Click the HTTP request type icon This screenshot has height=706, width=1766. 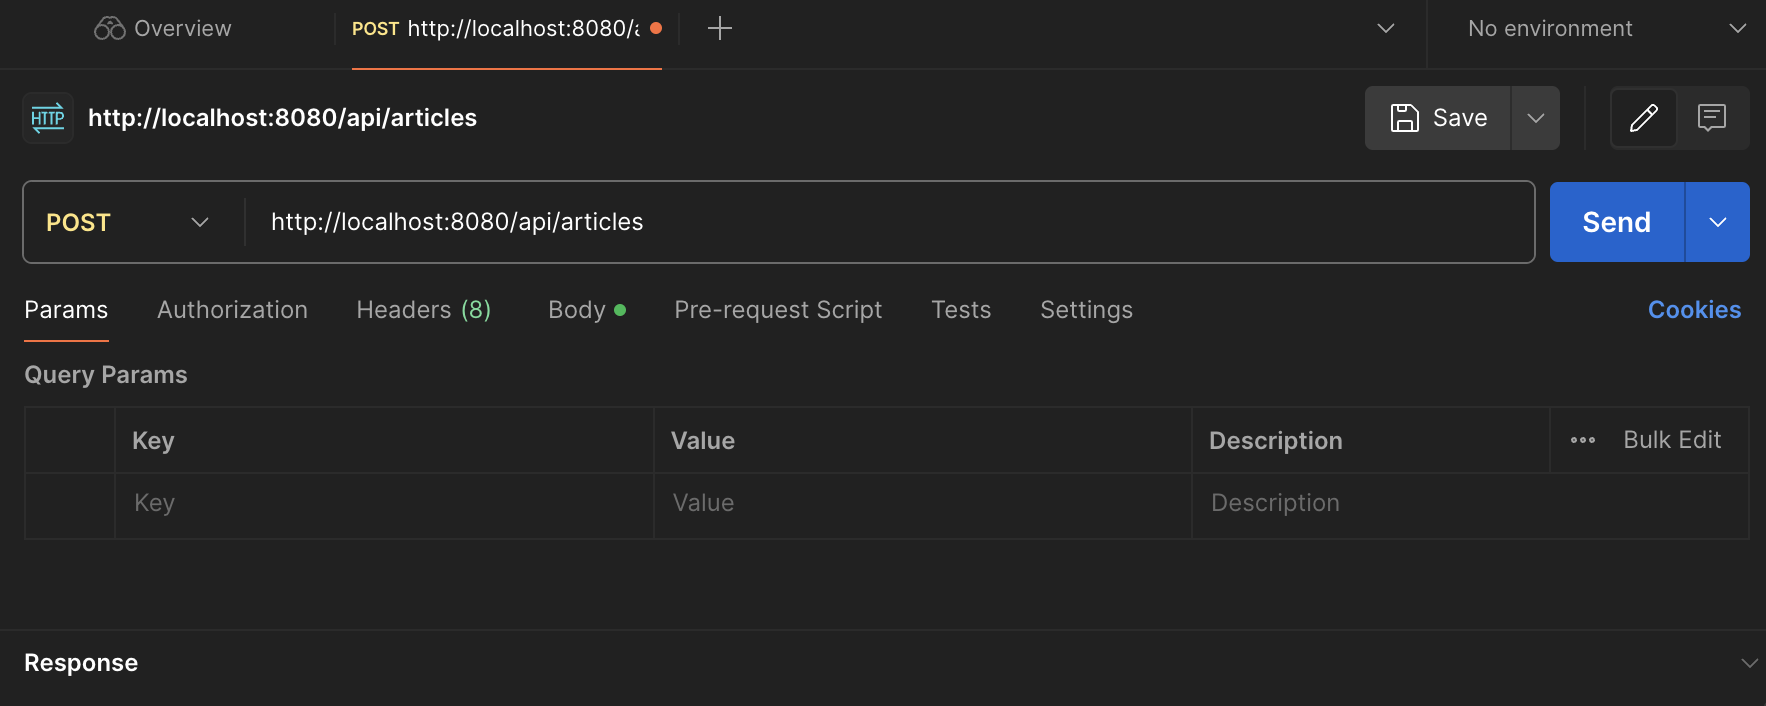[48, 118]
